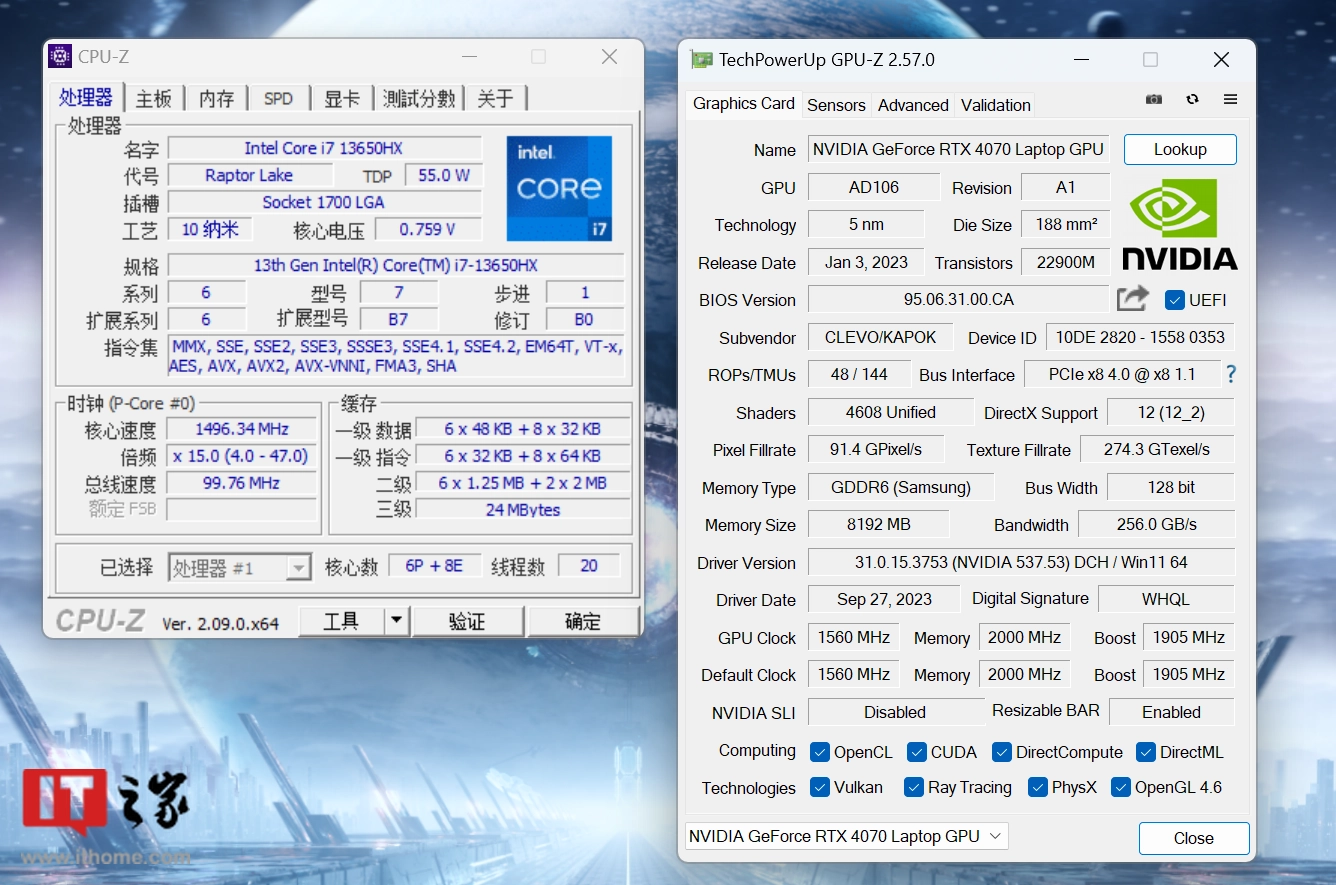Click the 验证 button in CPU-Z
This screenshot has height=885, width=1336.
click(x=467, y=621)
